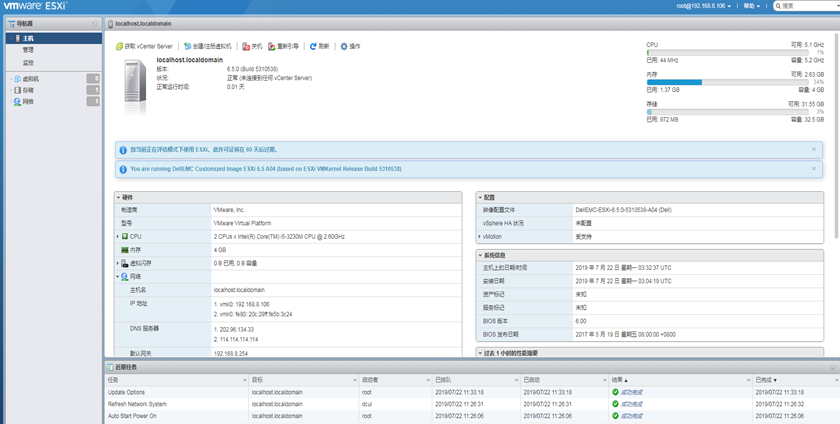
Task: Click the VMware ESXi logo
Action: 35,6
